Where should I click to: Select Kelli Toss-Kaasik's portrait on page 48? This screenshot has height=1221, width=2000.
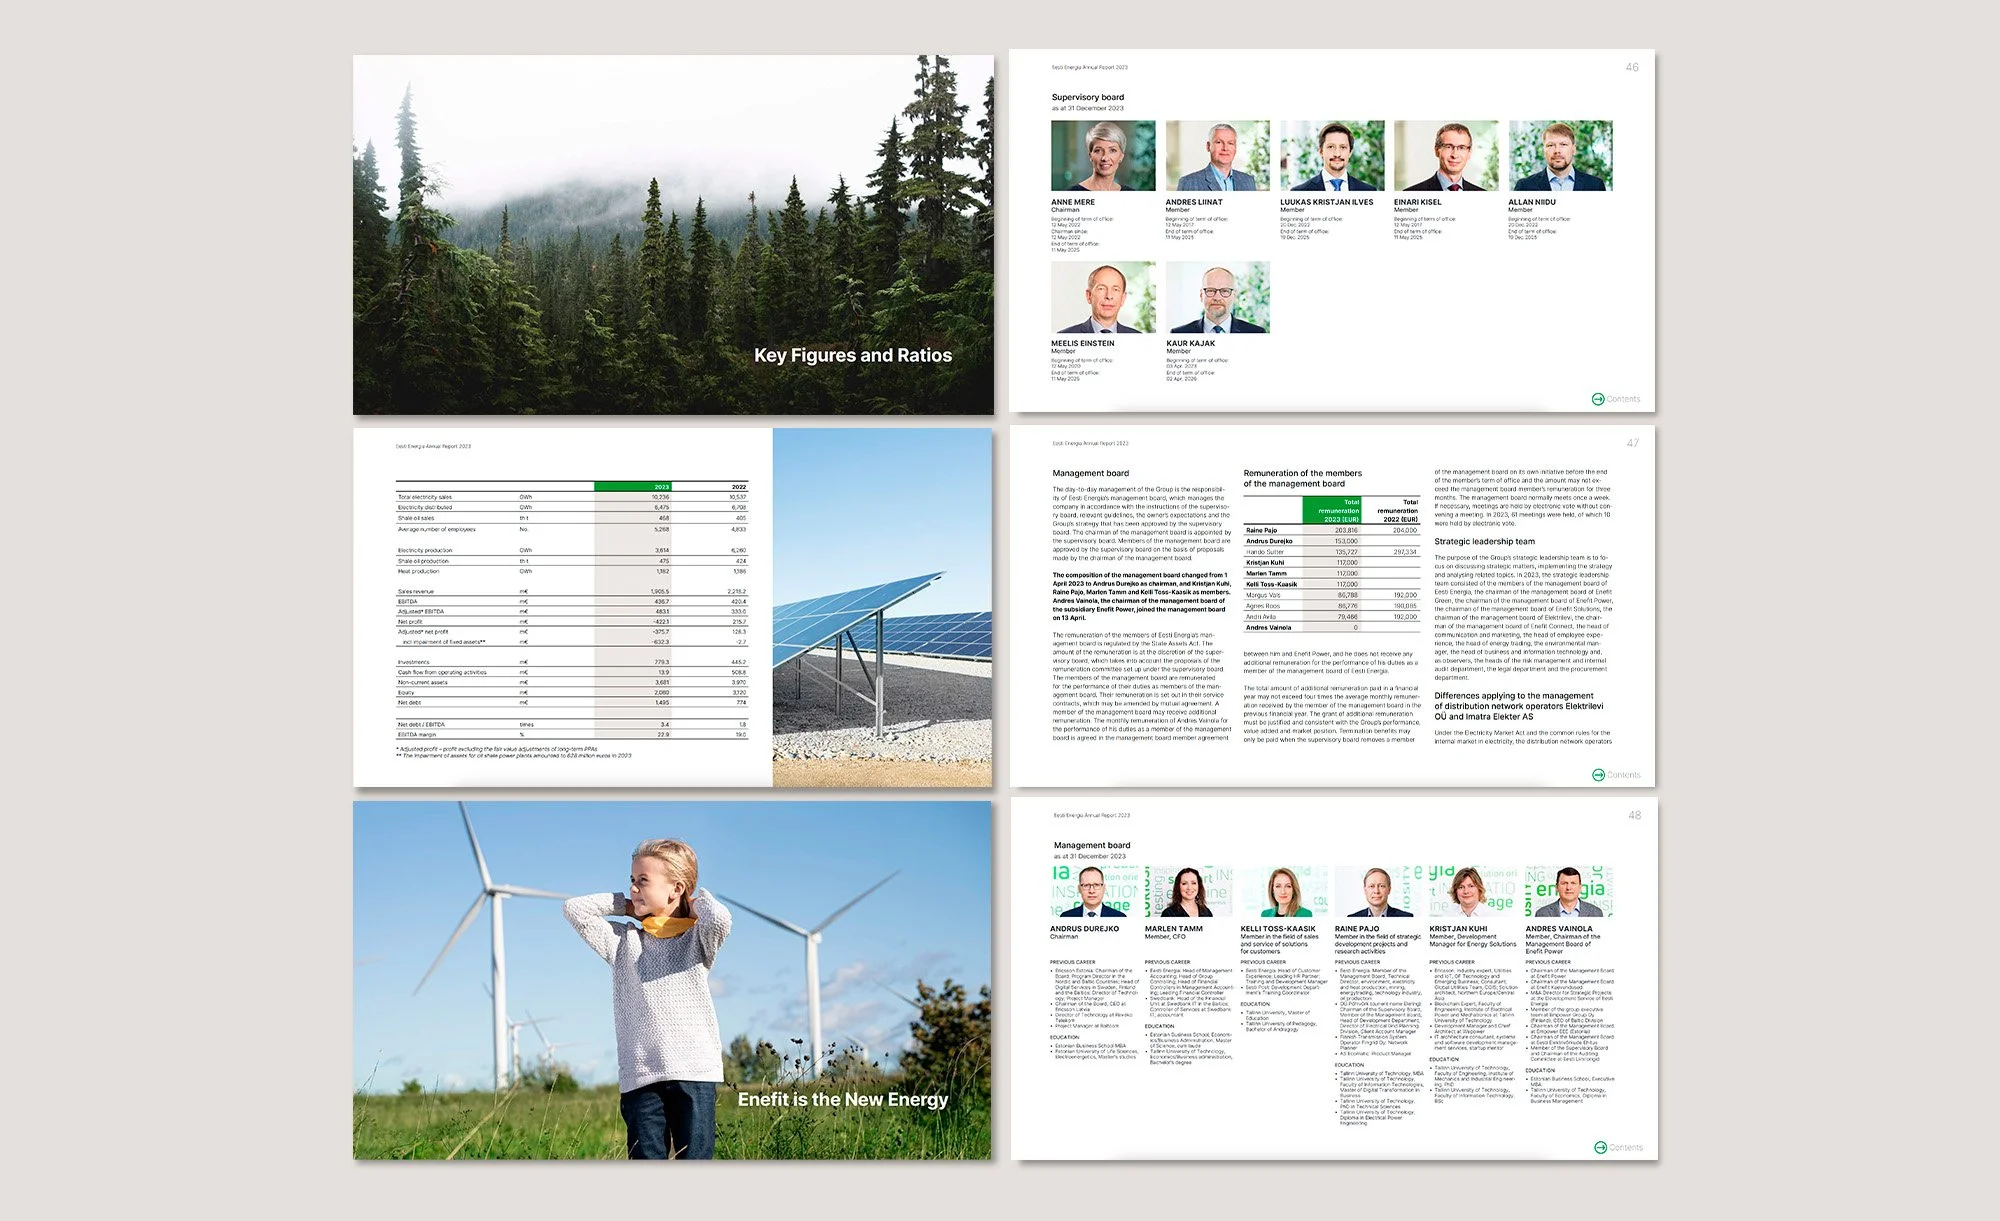click(x=1284, y=891)
